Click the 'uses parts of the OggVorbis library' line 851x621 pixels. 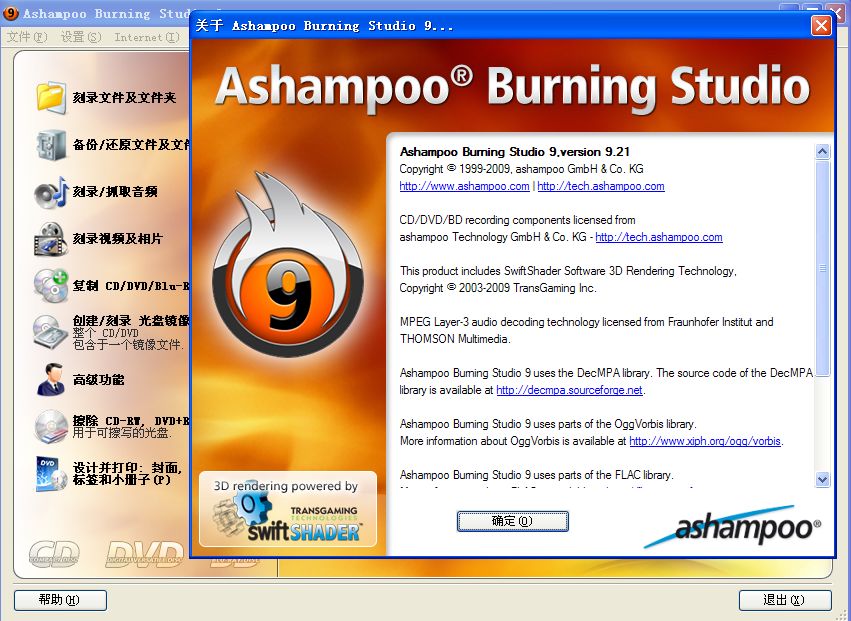[x=548, y=424]
